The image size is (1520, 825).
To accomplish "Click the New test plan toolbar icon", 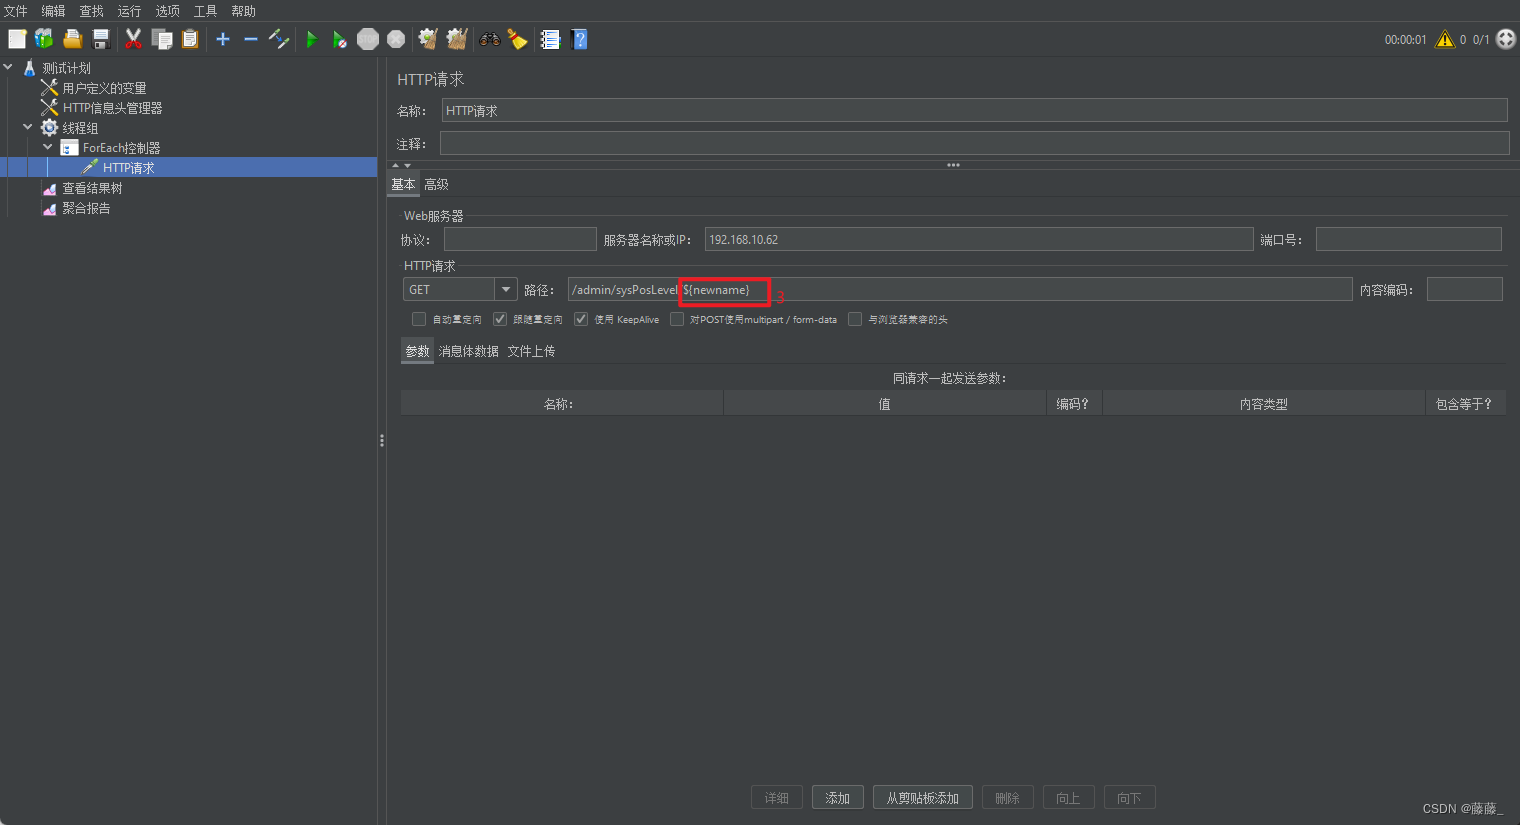I will [17, 39].
